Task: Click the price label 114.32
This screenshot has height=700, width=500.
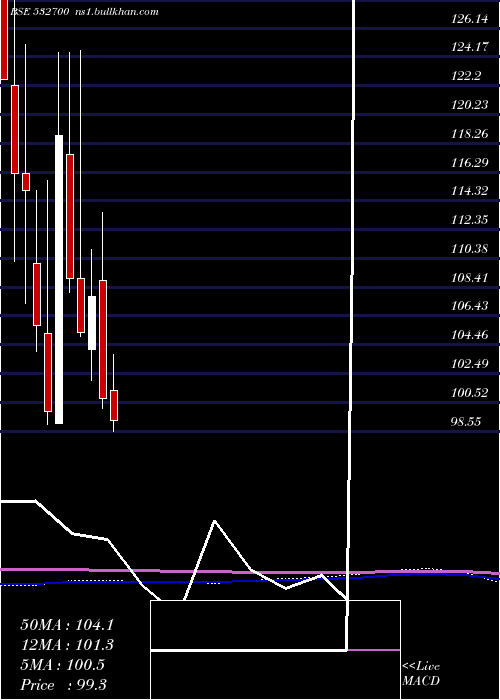Action: pyautogui.click(x=470, y=191)
